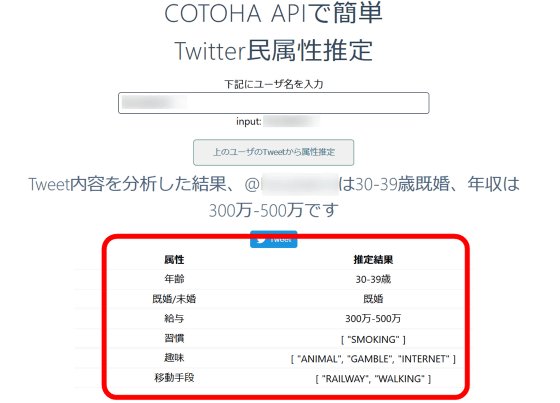
Task: Click the 既婚 result cell
Action: [x=373, y=299]
